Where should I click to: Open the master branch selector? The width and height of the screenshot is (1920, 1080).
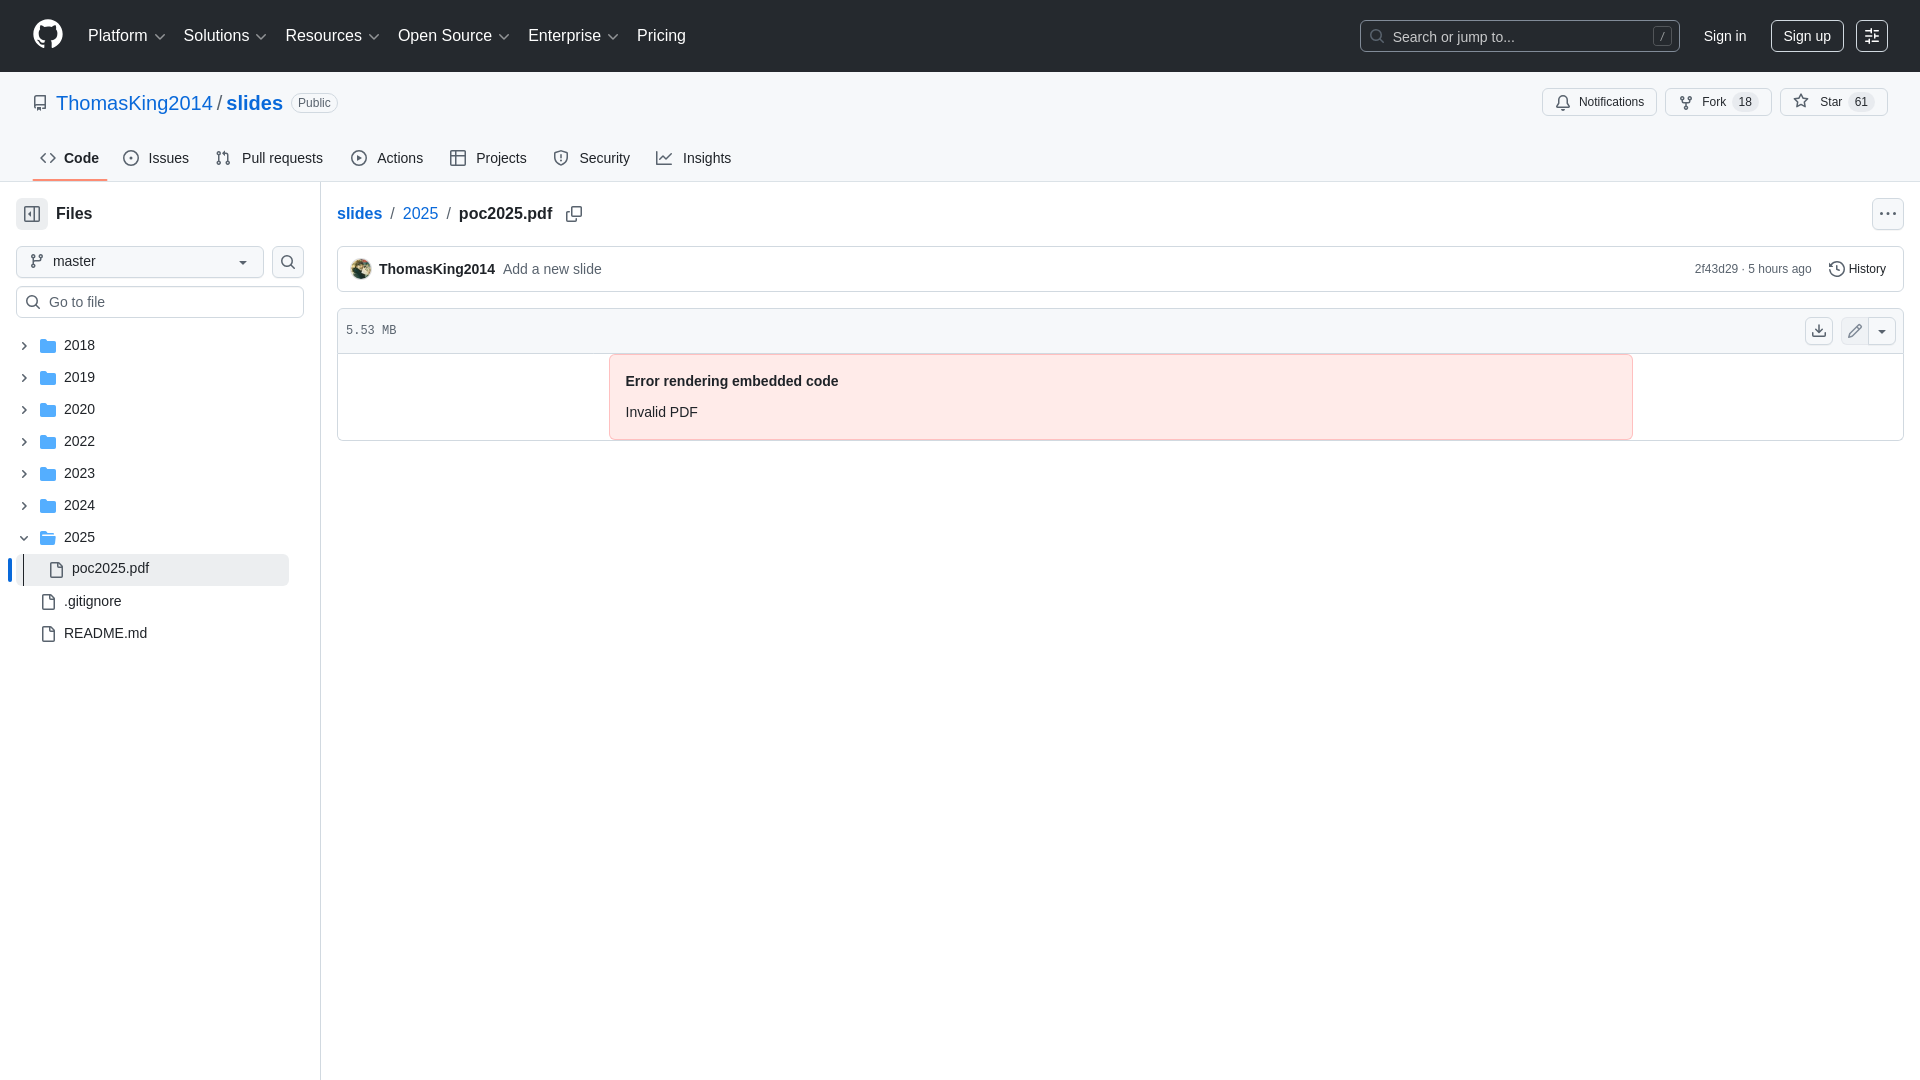point(138,261)
